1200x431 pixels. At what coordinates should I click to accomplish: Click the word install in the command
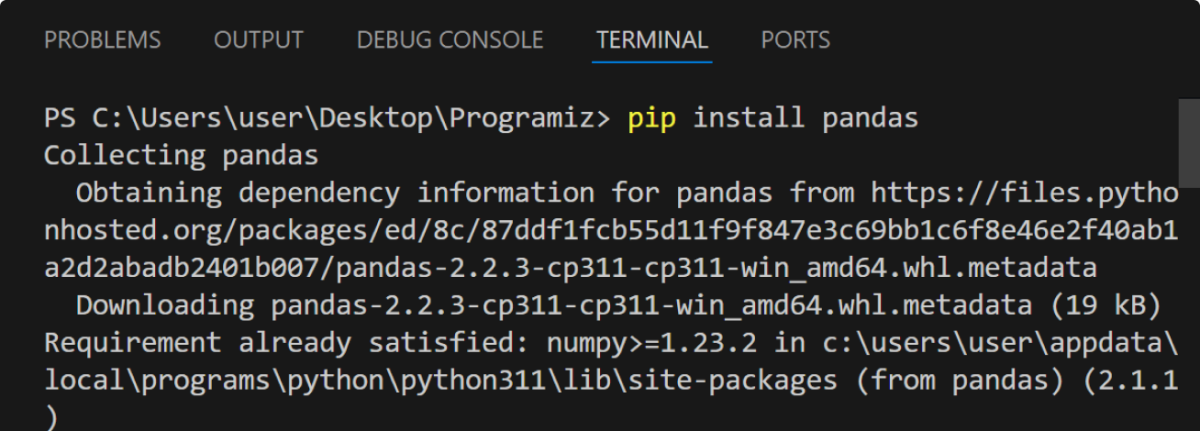(x=749, y=118)
